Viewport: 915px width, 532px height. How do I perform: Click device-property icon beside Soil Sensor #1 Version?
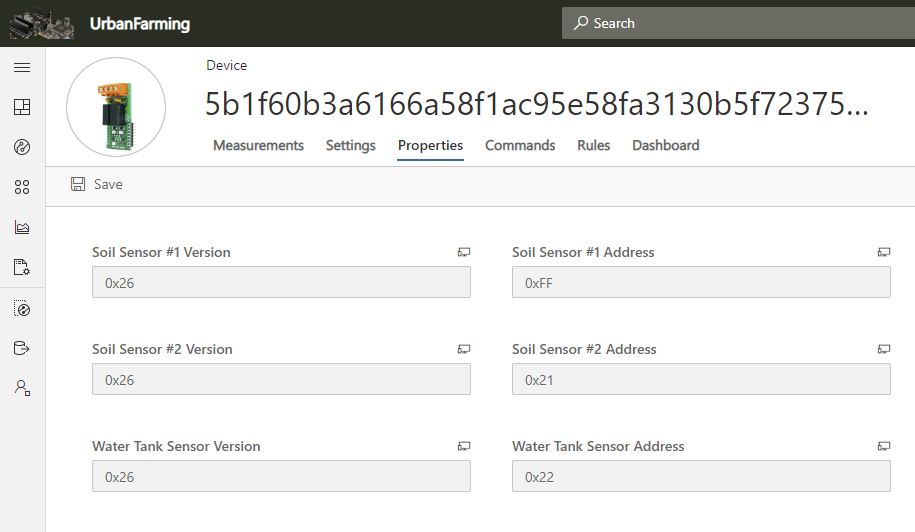(x=464, y=252)
